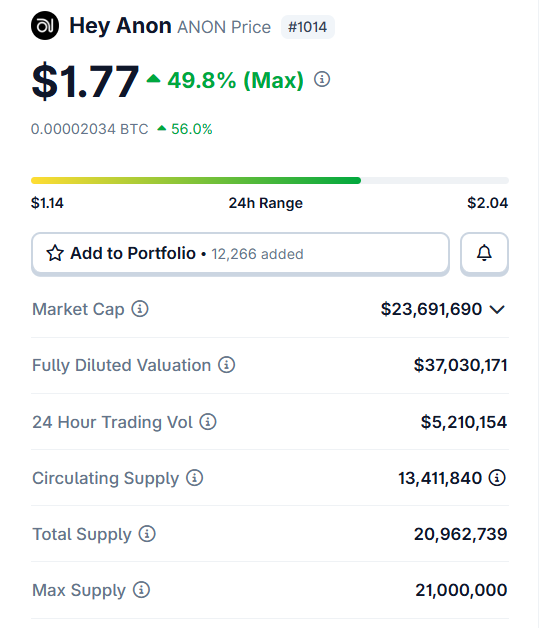Click the 12,266 added text
The height and width of the screenshot is (628, 539).
tap(257, 254)
